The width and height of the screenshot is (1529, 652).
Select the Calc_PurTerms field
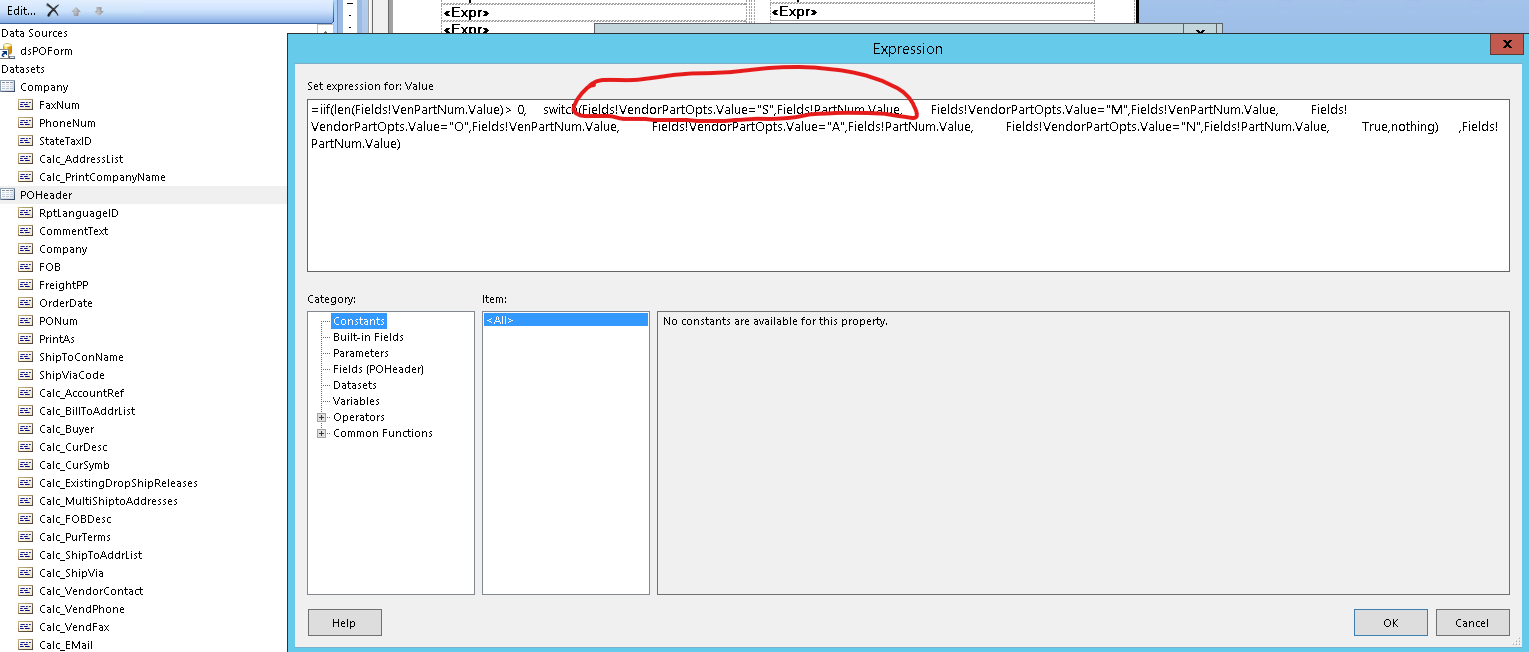[75, 537]
